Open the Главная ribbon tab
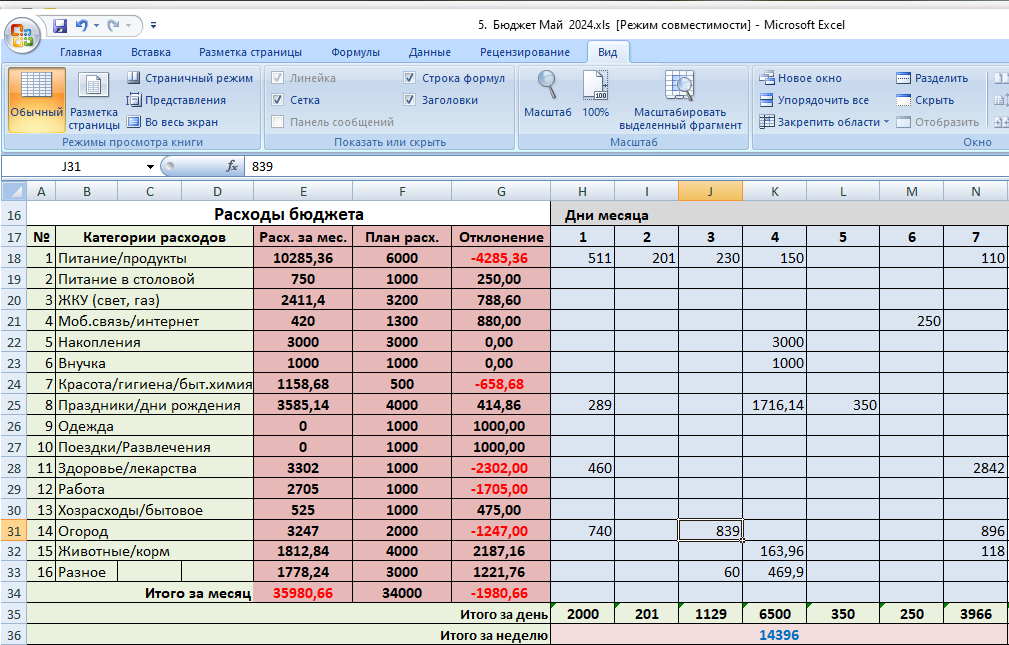The height and width of the screenshot is (645, 1009). pos(80,52)
